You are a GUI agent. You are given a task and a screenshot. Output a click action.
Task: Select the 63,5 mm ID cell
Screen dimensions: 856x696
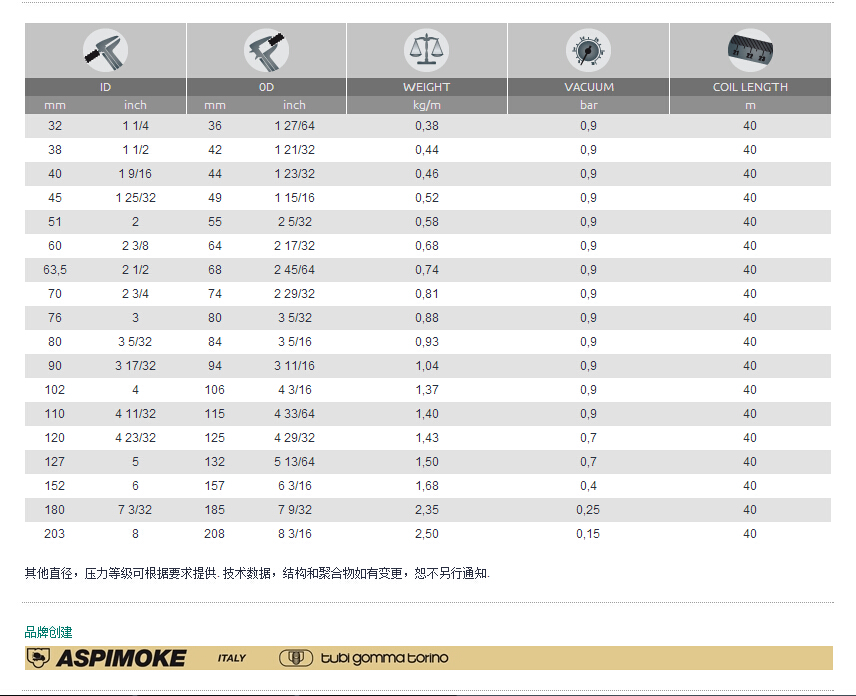[55, 270]
